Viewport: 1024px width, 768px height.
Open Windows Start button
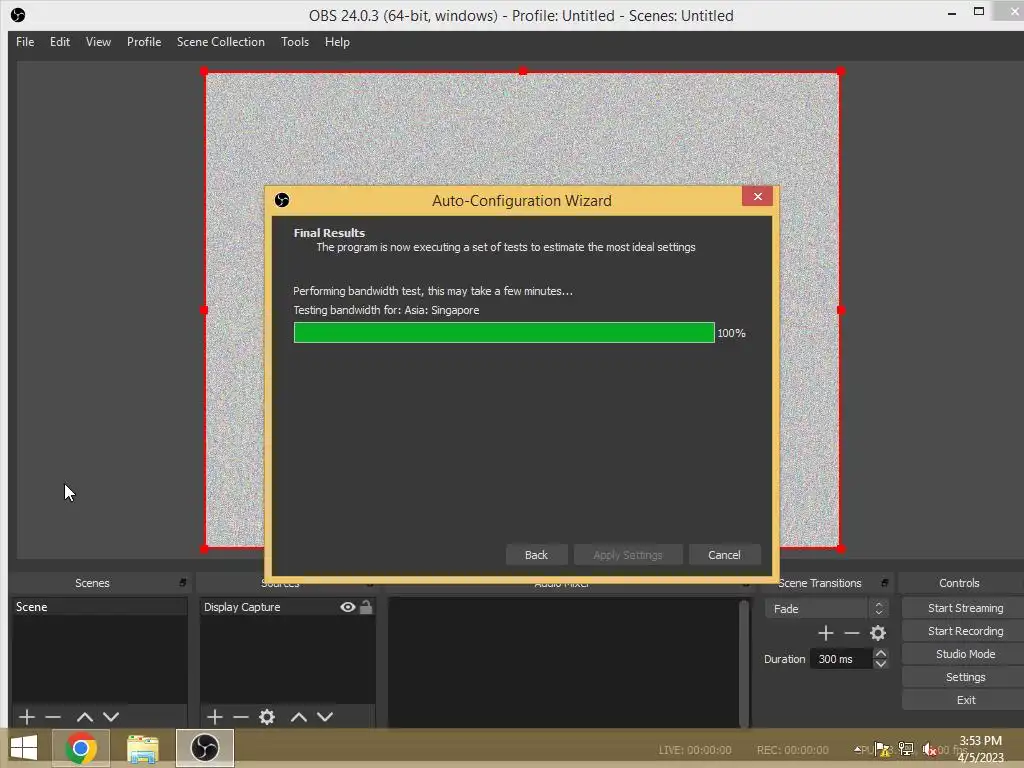coord(24,748)
